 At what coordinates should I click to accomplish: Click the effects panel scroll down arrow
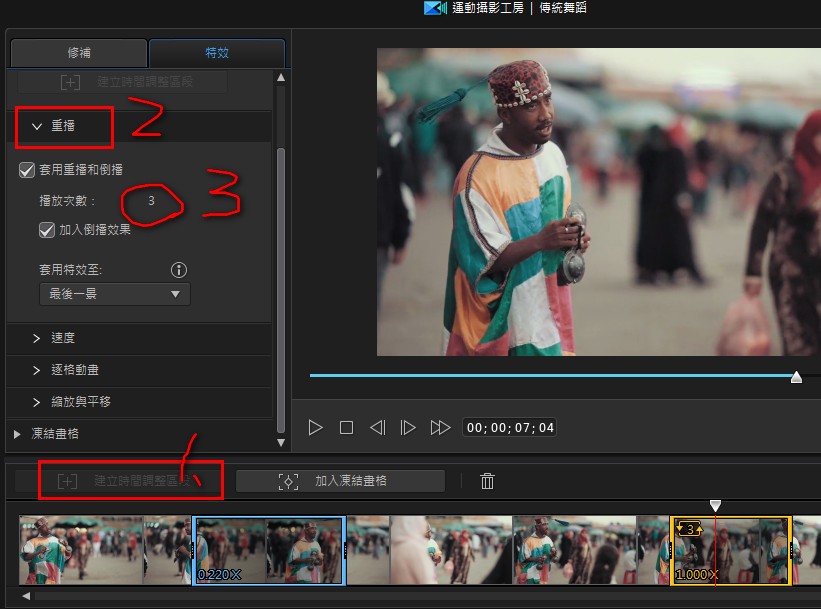[x=281, y=442]
